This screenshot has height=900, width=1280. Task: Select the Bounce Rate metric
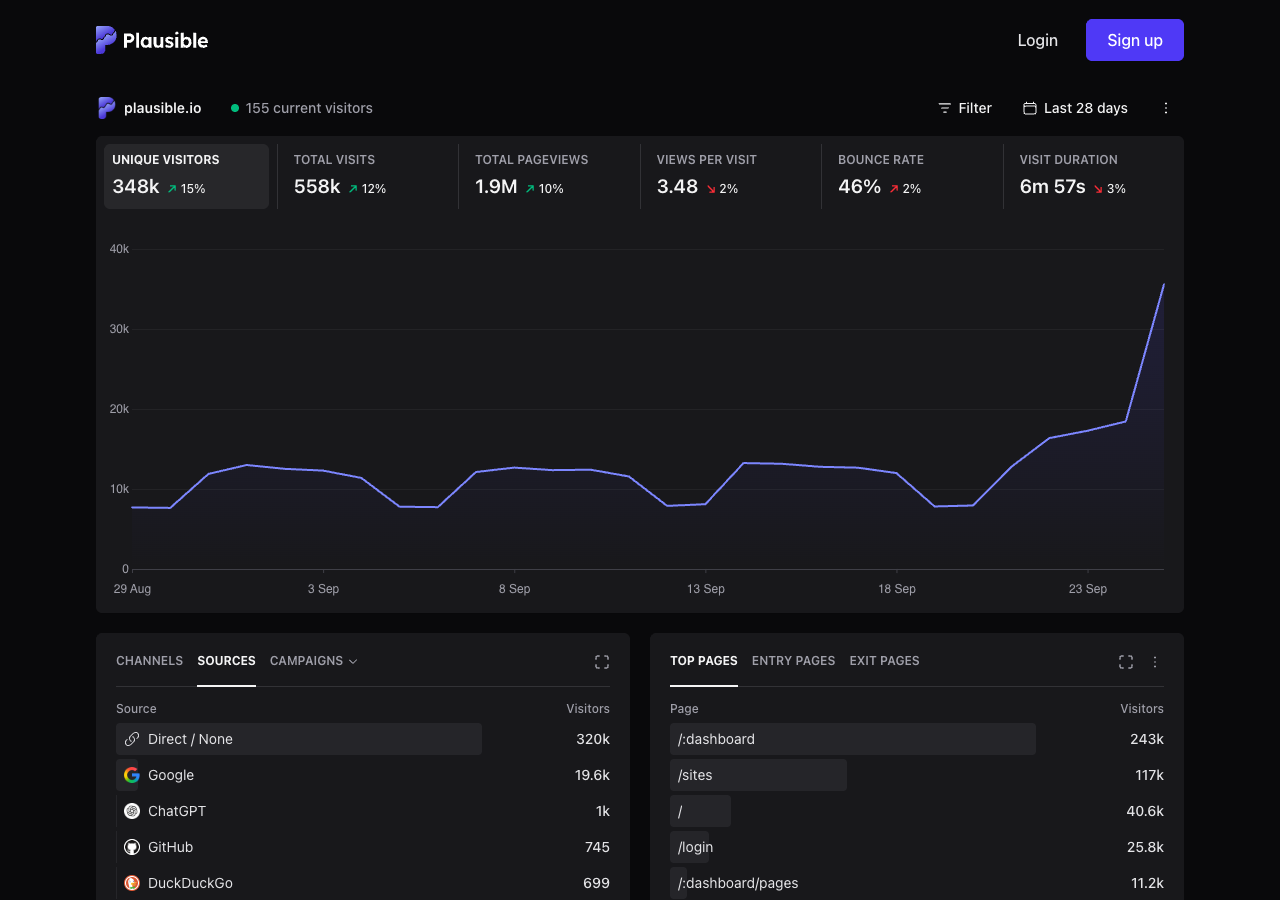[912, 176]
